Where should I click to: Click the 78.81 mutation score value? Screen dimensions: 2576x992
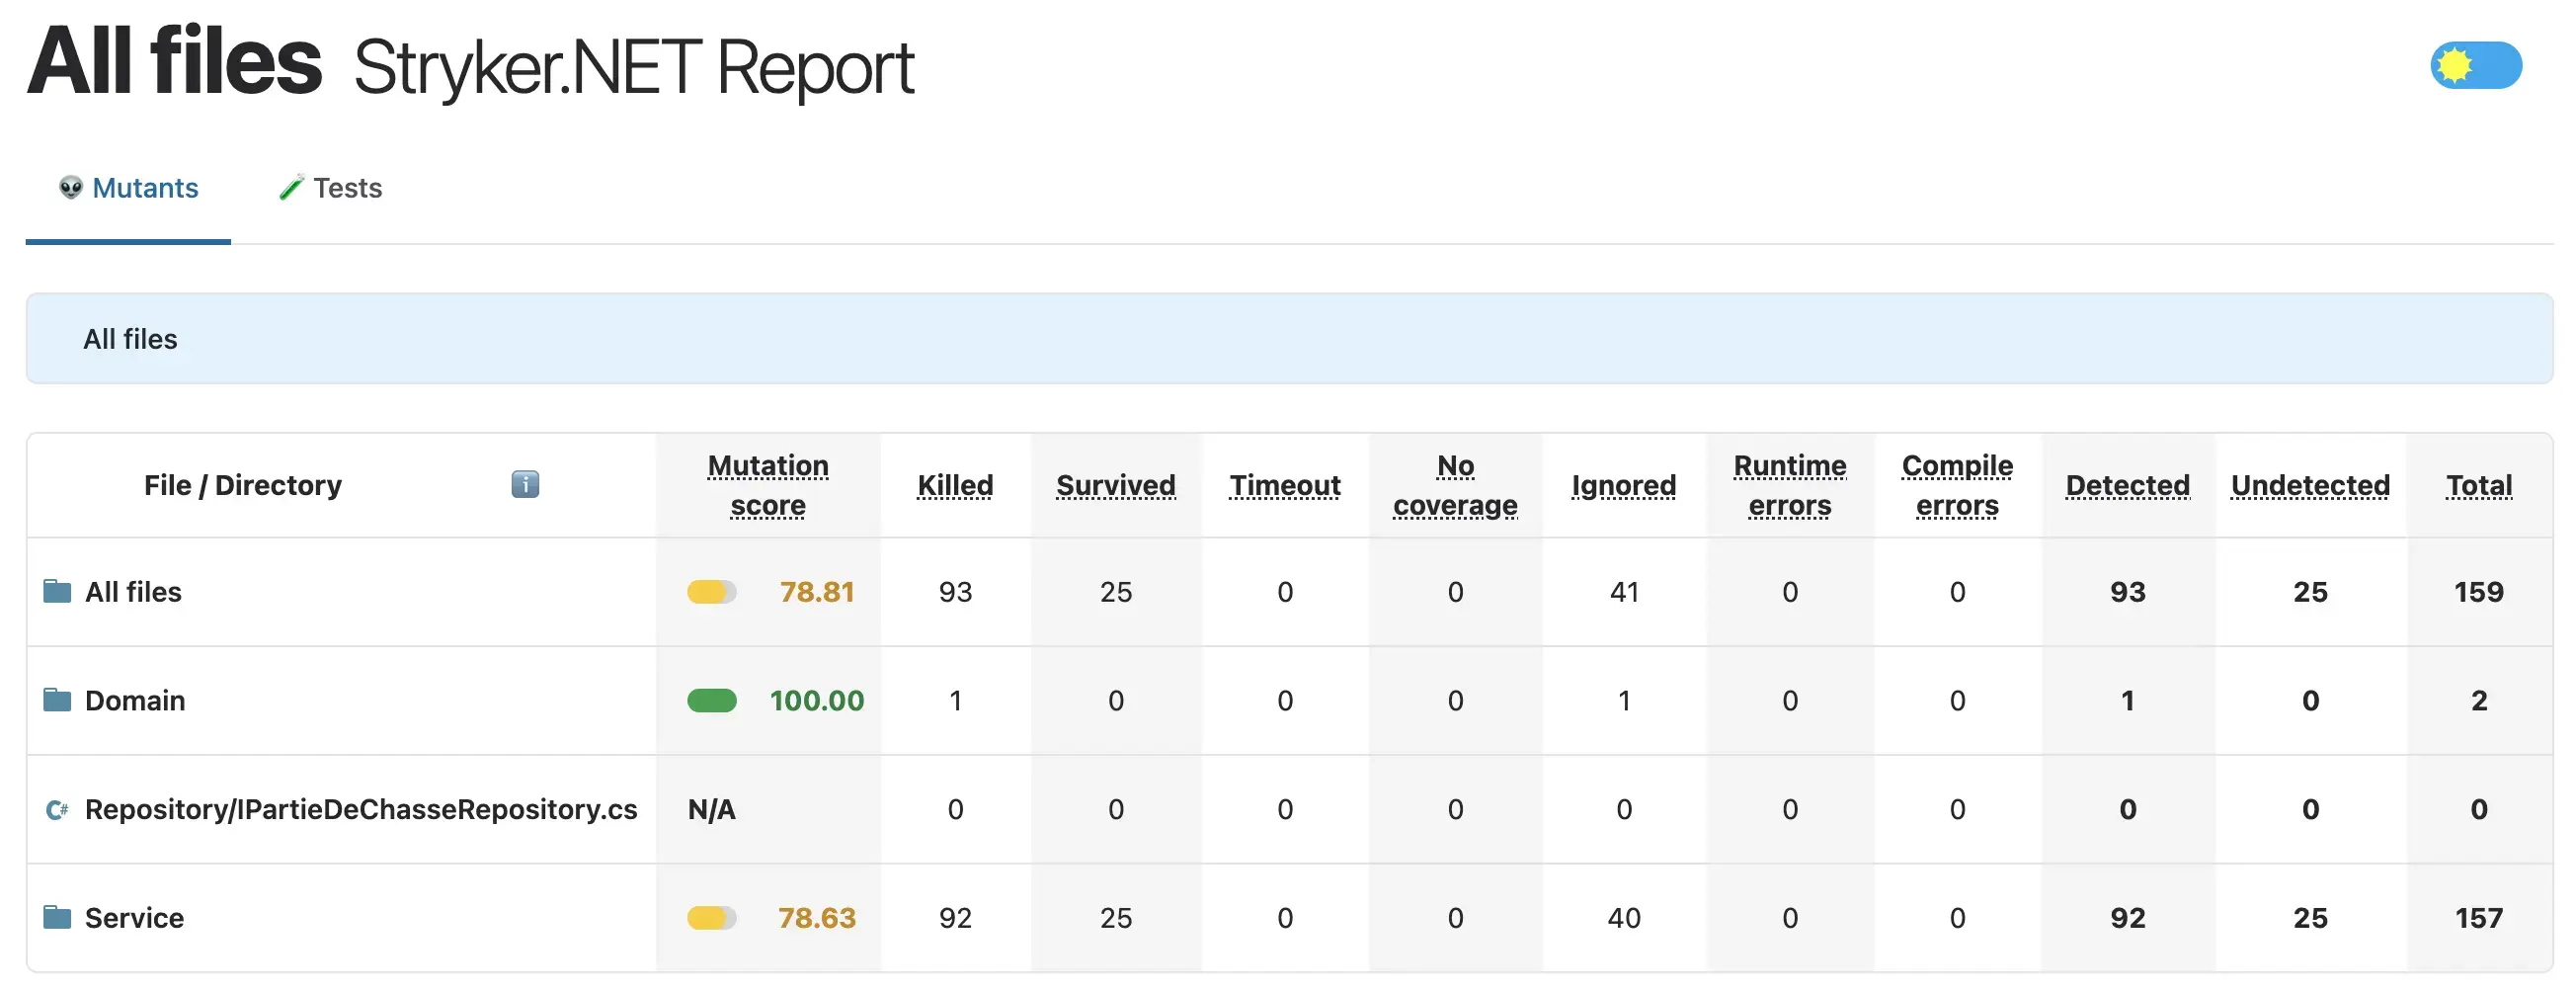coord(817,592)
